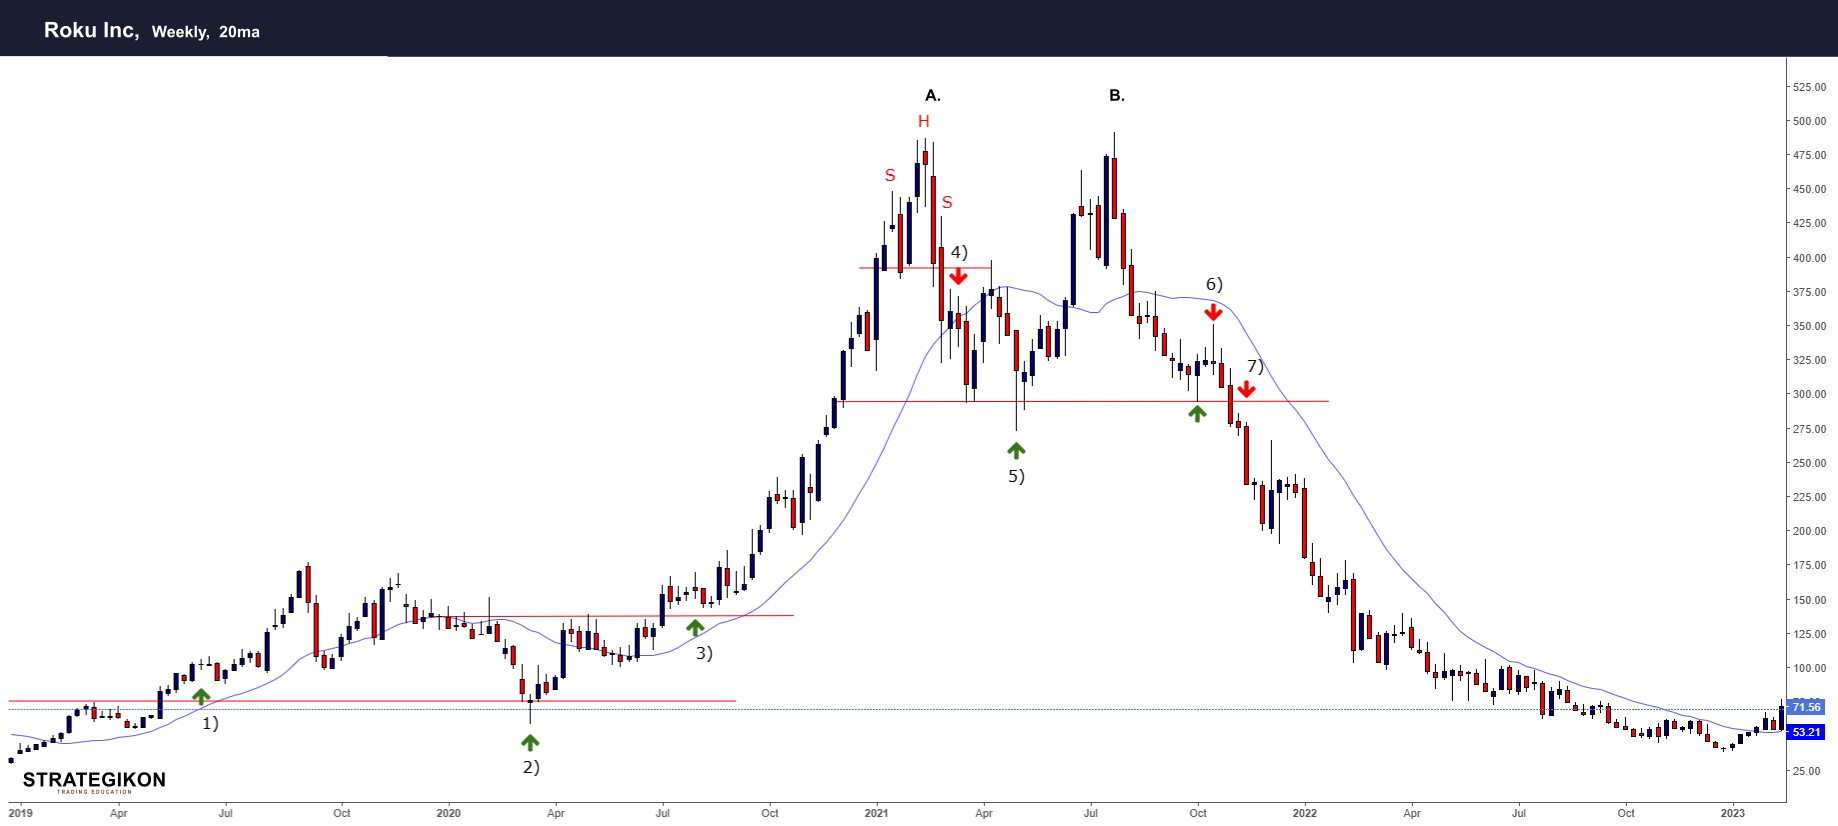Select the 71.56 current price tag

click(x=1806, y=707)
